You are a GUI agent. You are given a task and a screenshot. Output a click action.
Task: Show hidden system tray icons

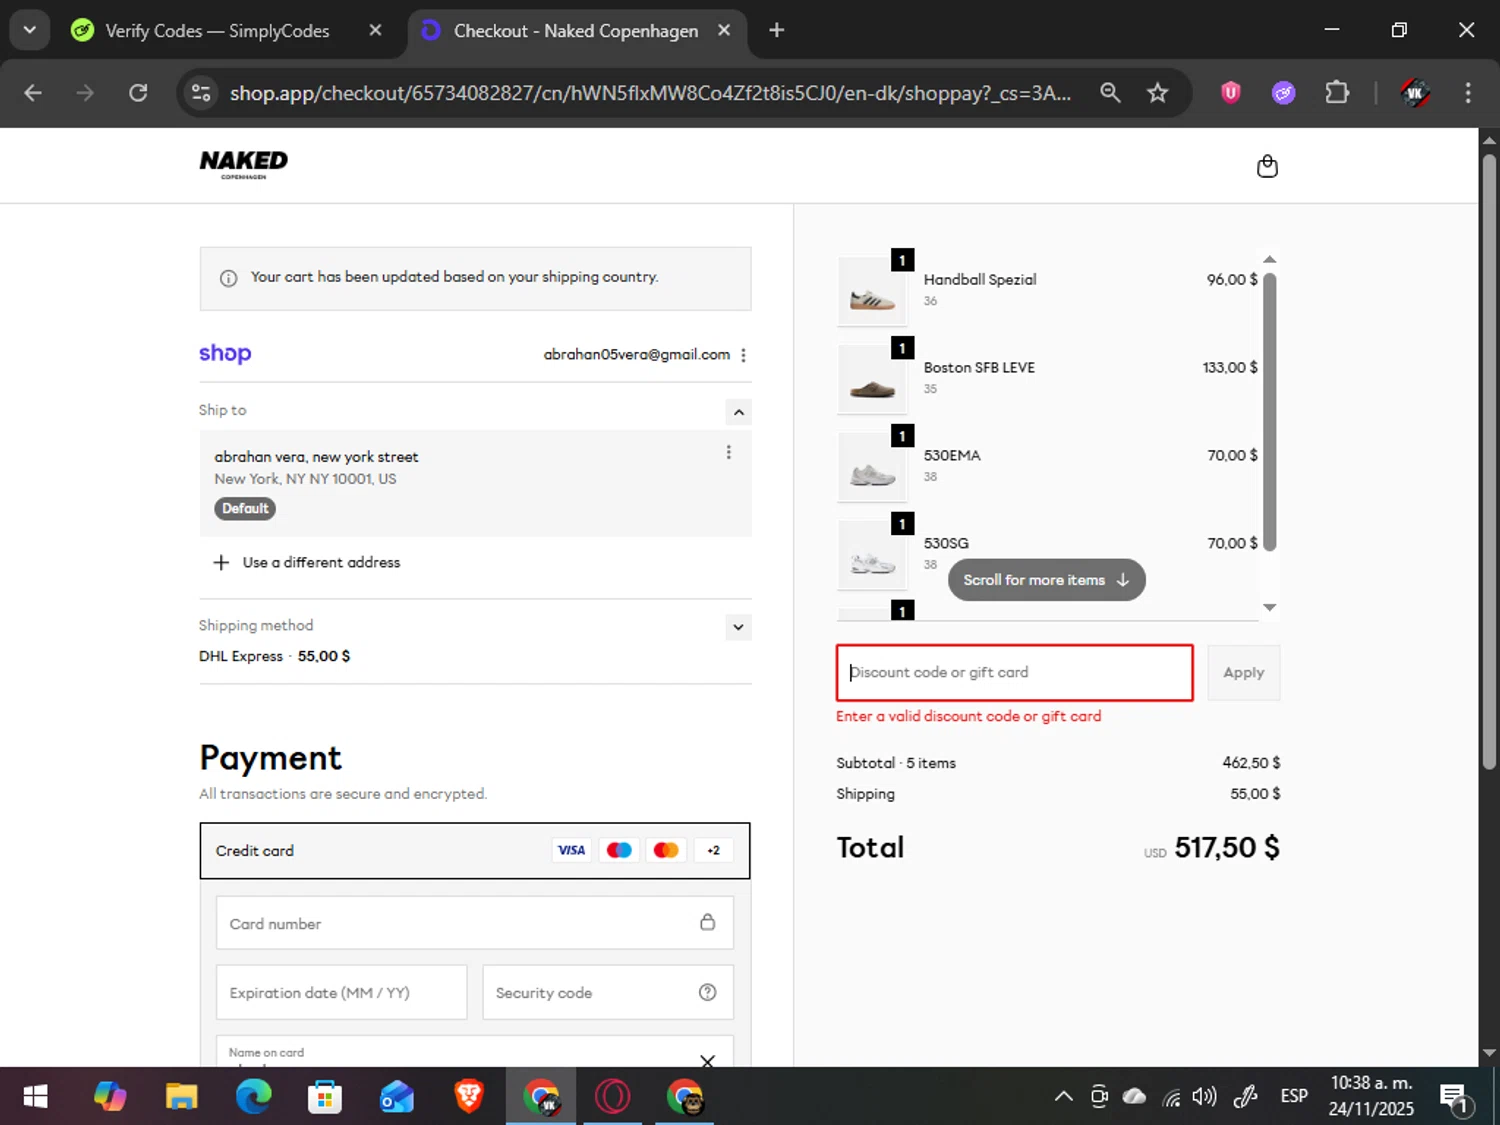point(1064,1097)
